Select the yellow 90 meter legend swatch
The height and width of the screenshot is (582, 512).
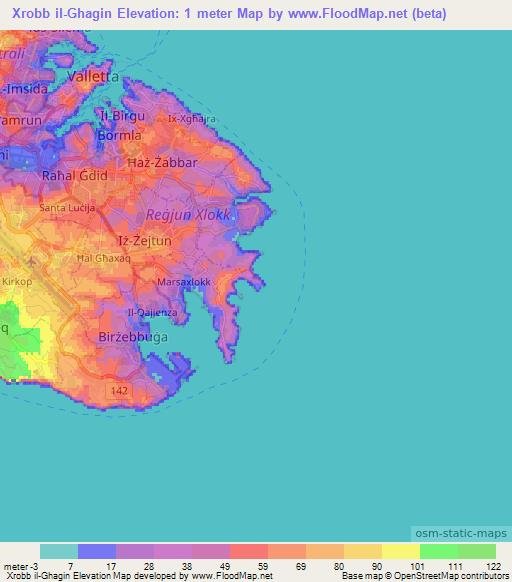tap(401, 551)
